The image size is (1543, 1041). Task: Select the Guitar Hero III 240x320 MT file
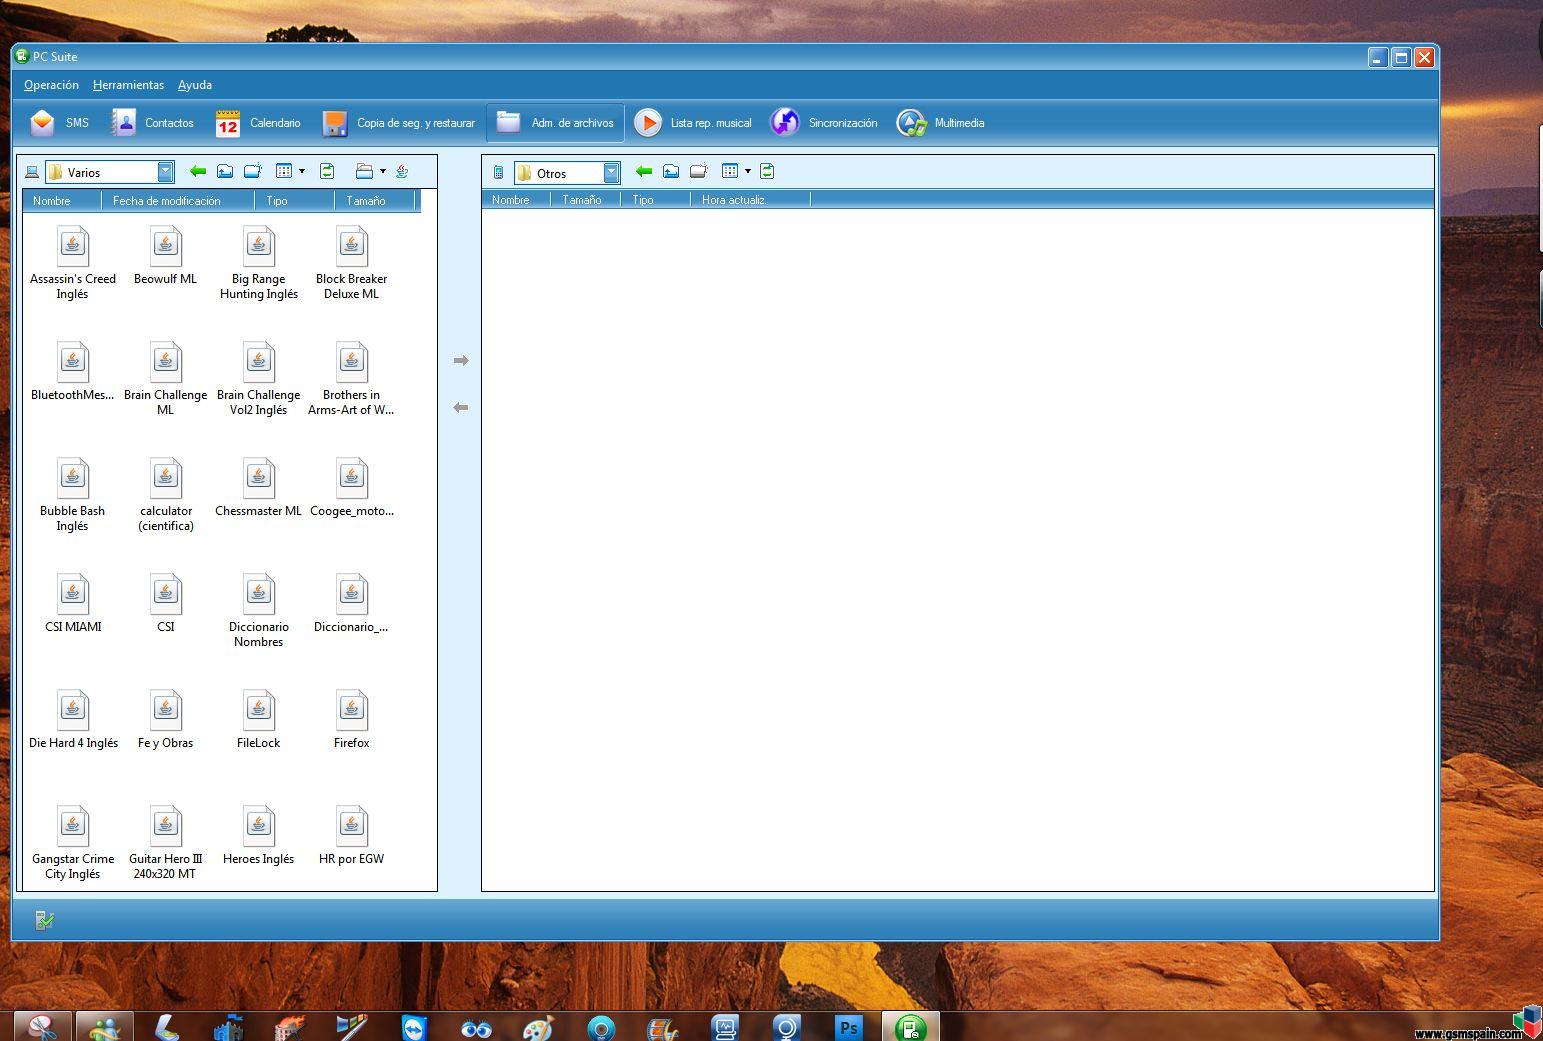point(166,844)
